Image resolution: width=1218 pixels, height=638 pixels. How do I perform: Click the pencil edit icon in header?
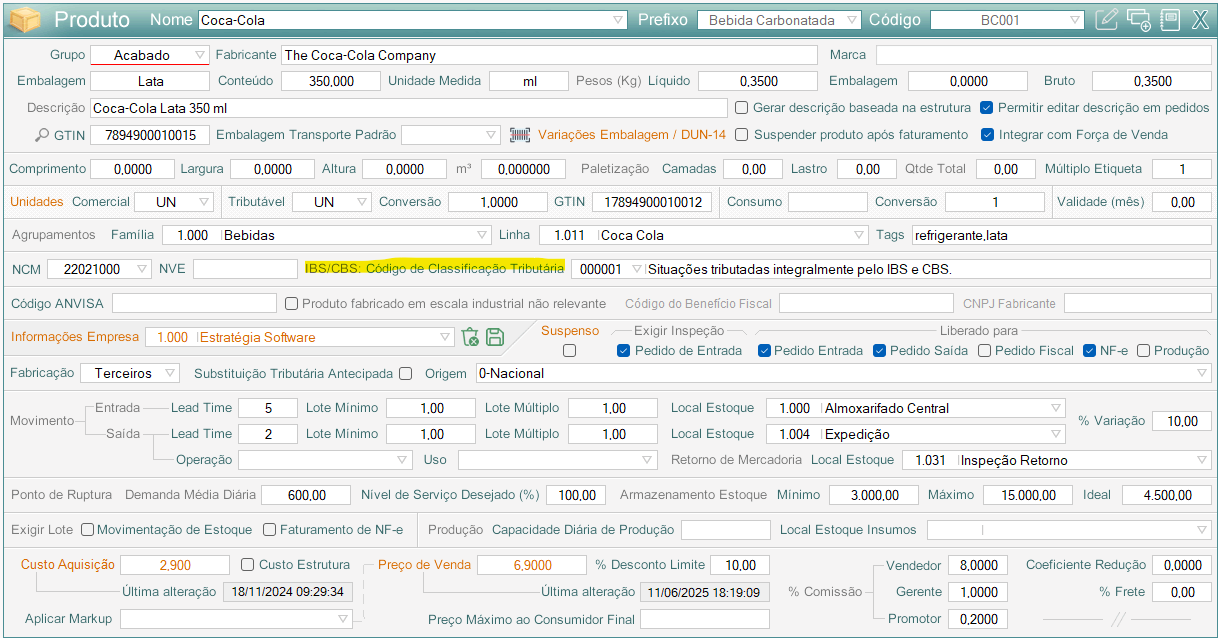pos(1107,19)
